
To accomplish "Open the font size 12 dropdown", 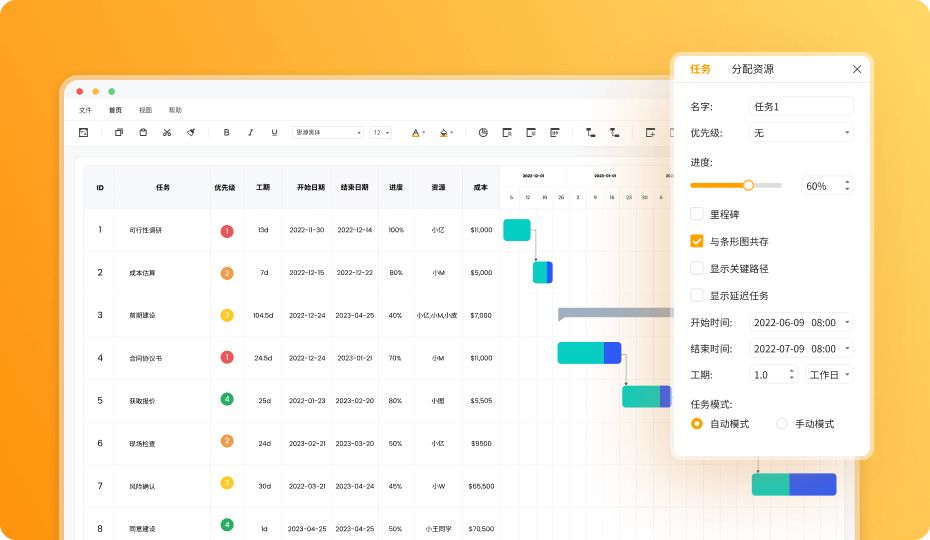I will 381,133.
